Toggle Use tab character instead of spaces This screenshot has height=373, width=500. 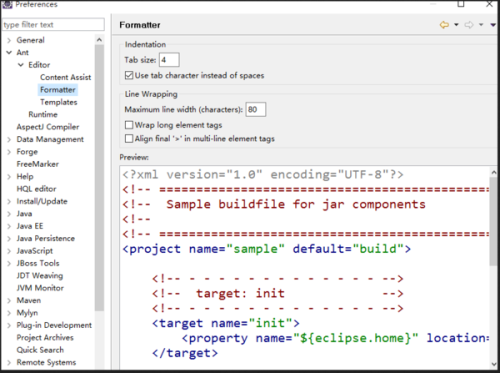(x=129, y=75)
